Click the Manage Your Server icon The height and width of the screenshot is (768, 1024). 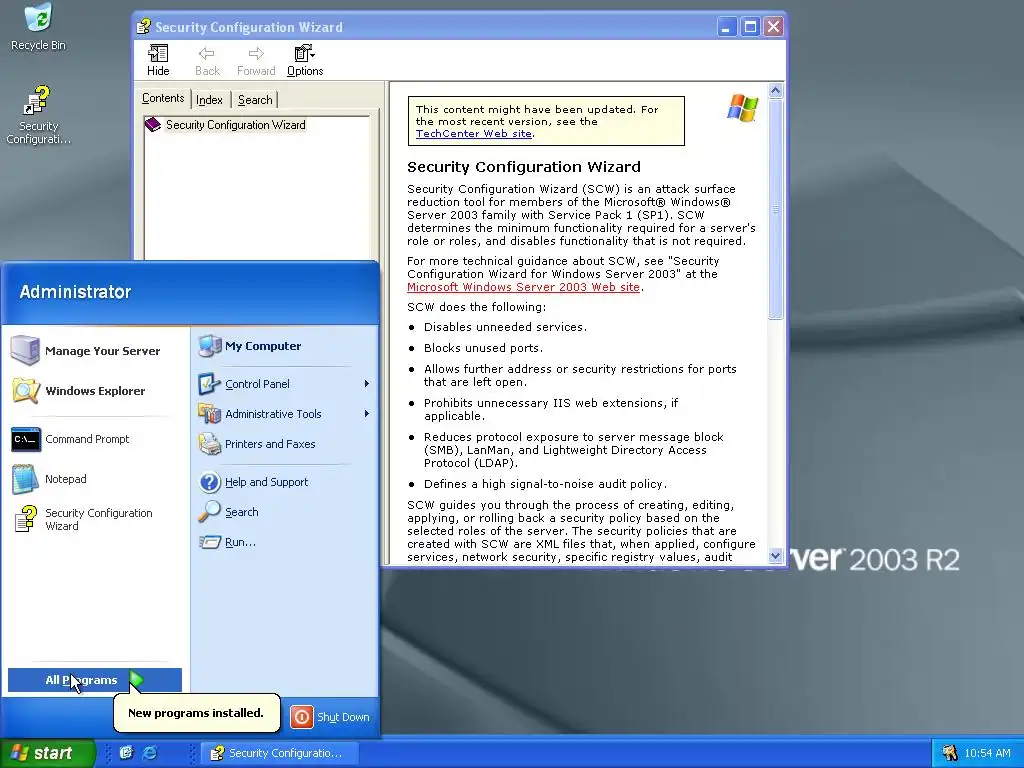point(25,350)
